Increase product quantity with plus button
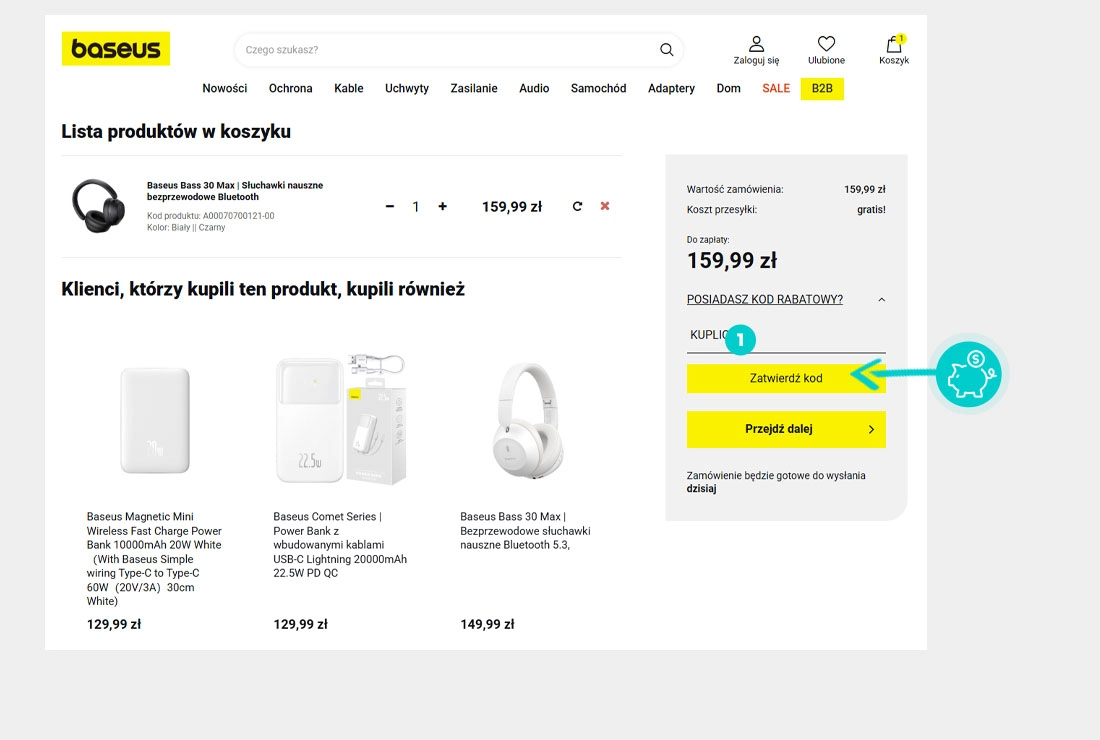Image resolution: width=1100 pixels, height=740 pixels. tap(443, 207)
